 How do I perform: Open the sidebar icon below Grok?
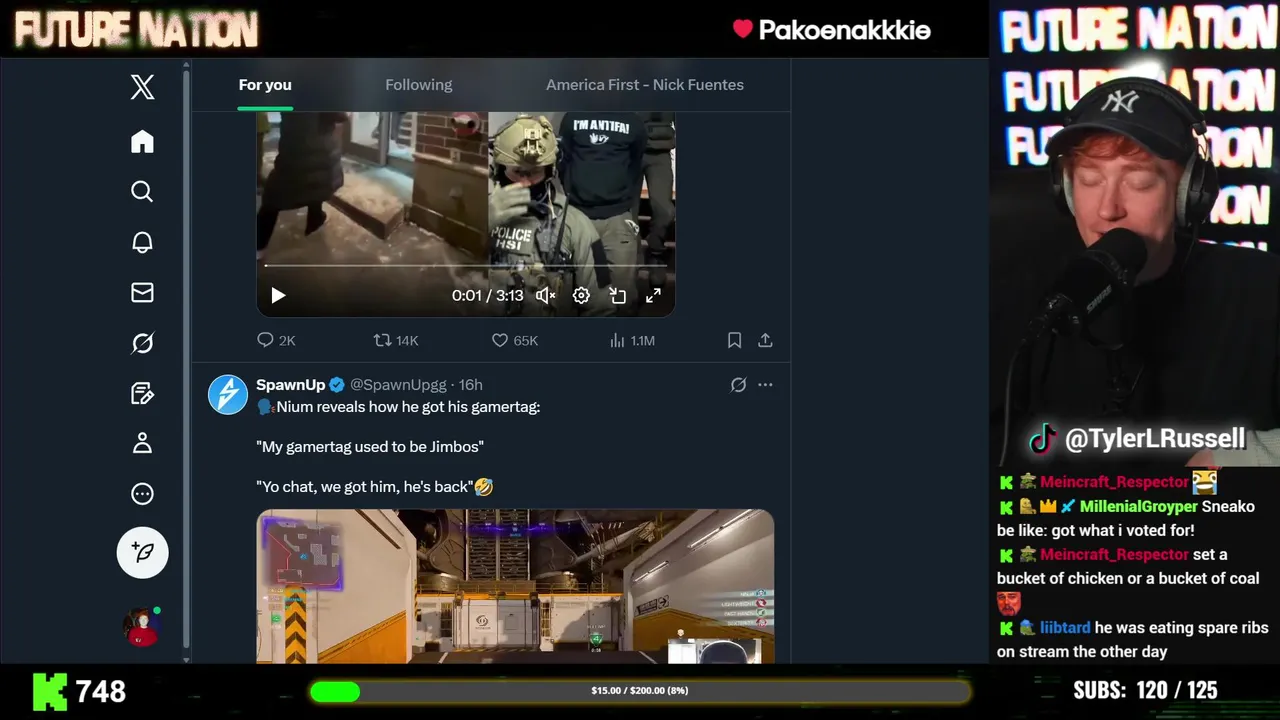click(142, 393)
